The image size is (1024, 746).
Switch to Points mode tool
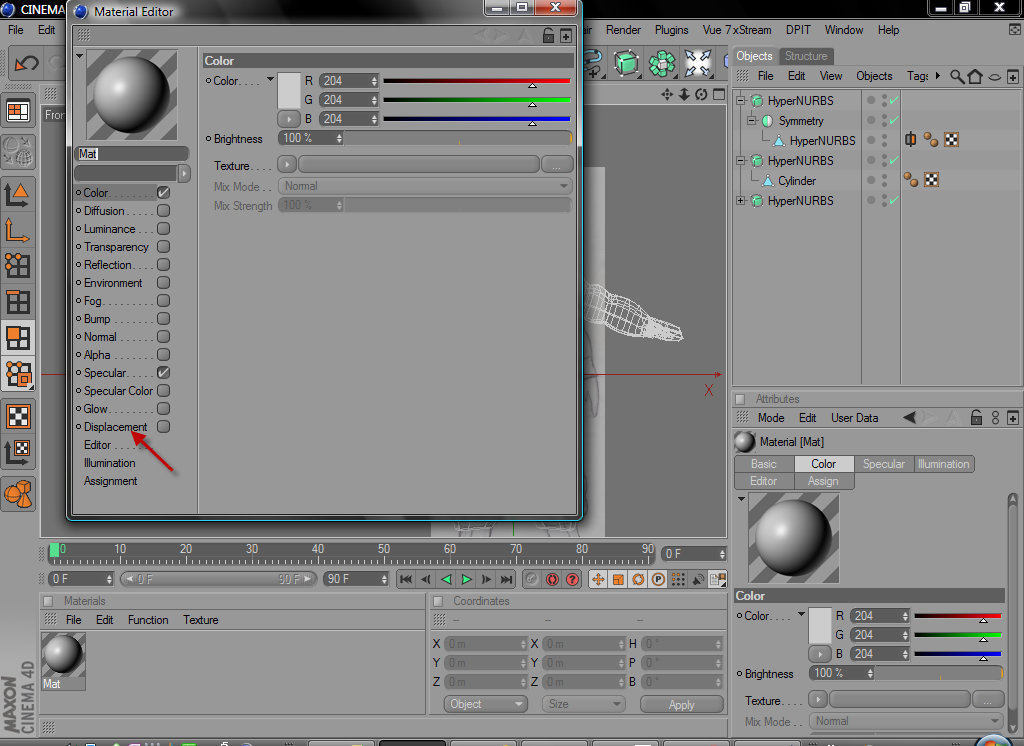[x=17, y=266]
